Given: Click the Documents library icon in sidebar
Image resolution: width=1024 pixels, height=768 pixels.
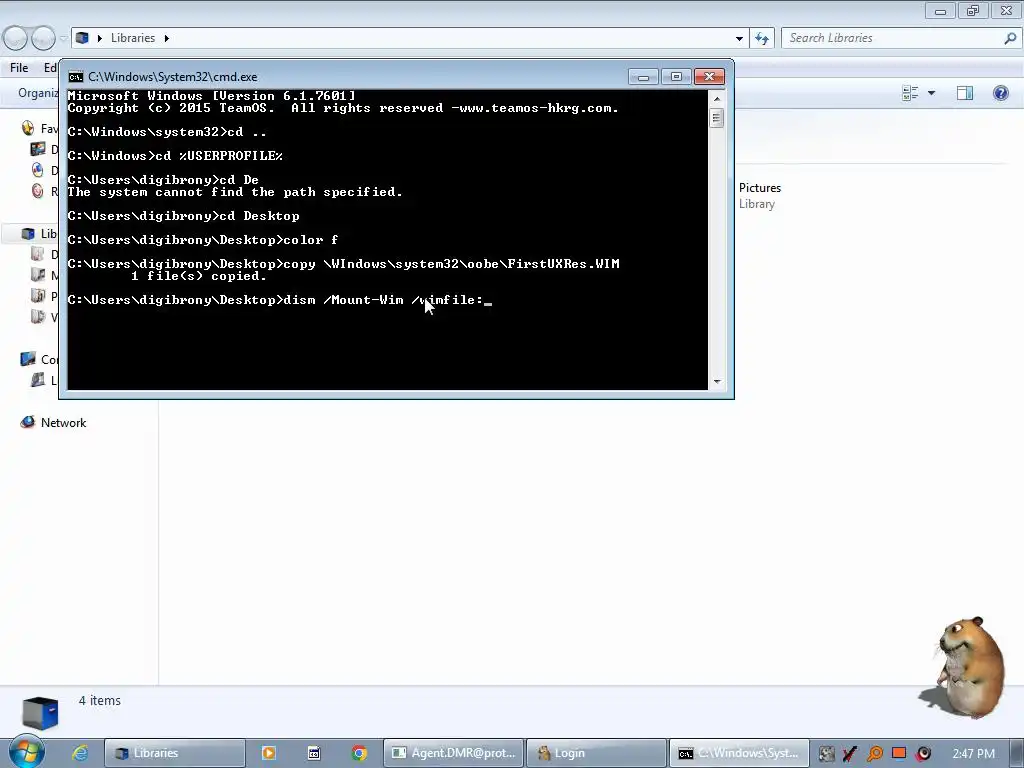Looking at the screenshot, I should click(38, 254).
